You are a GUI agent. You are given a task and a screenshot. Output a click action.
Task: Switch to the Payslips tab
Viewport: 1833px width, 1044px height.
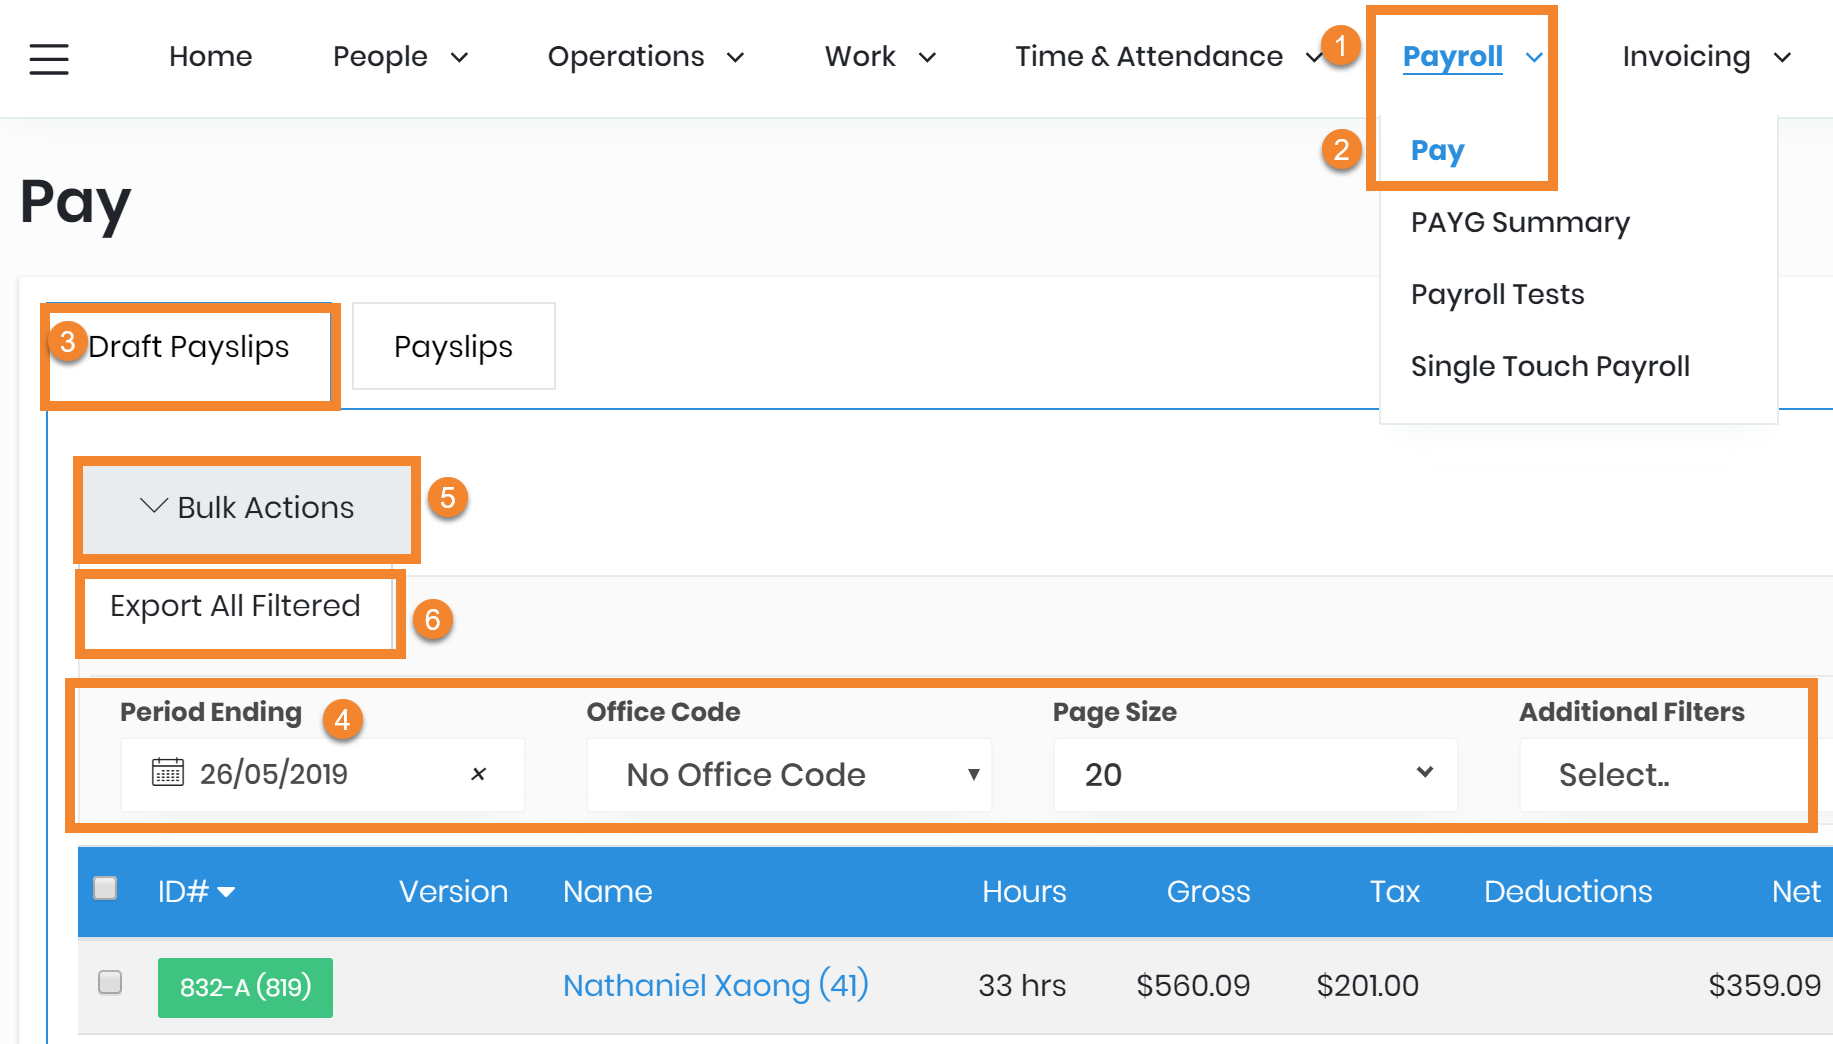(x=453, y=347)
